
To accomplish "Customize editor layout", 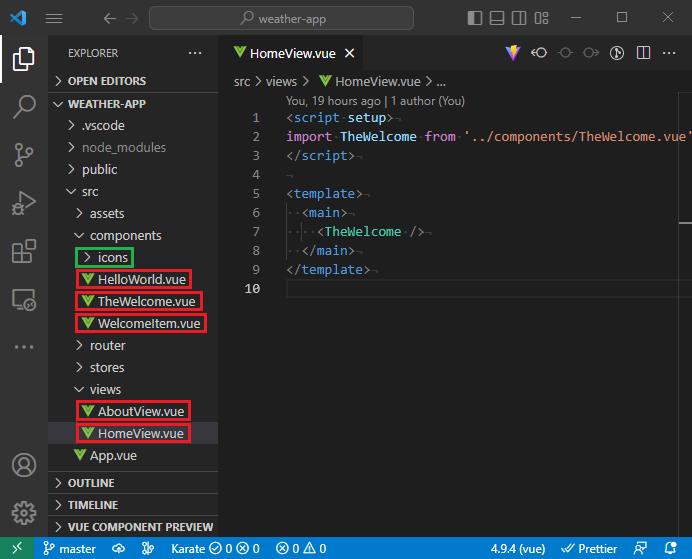I will point(542,18).
